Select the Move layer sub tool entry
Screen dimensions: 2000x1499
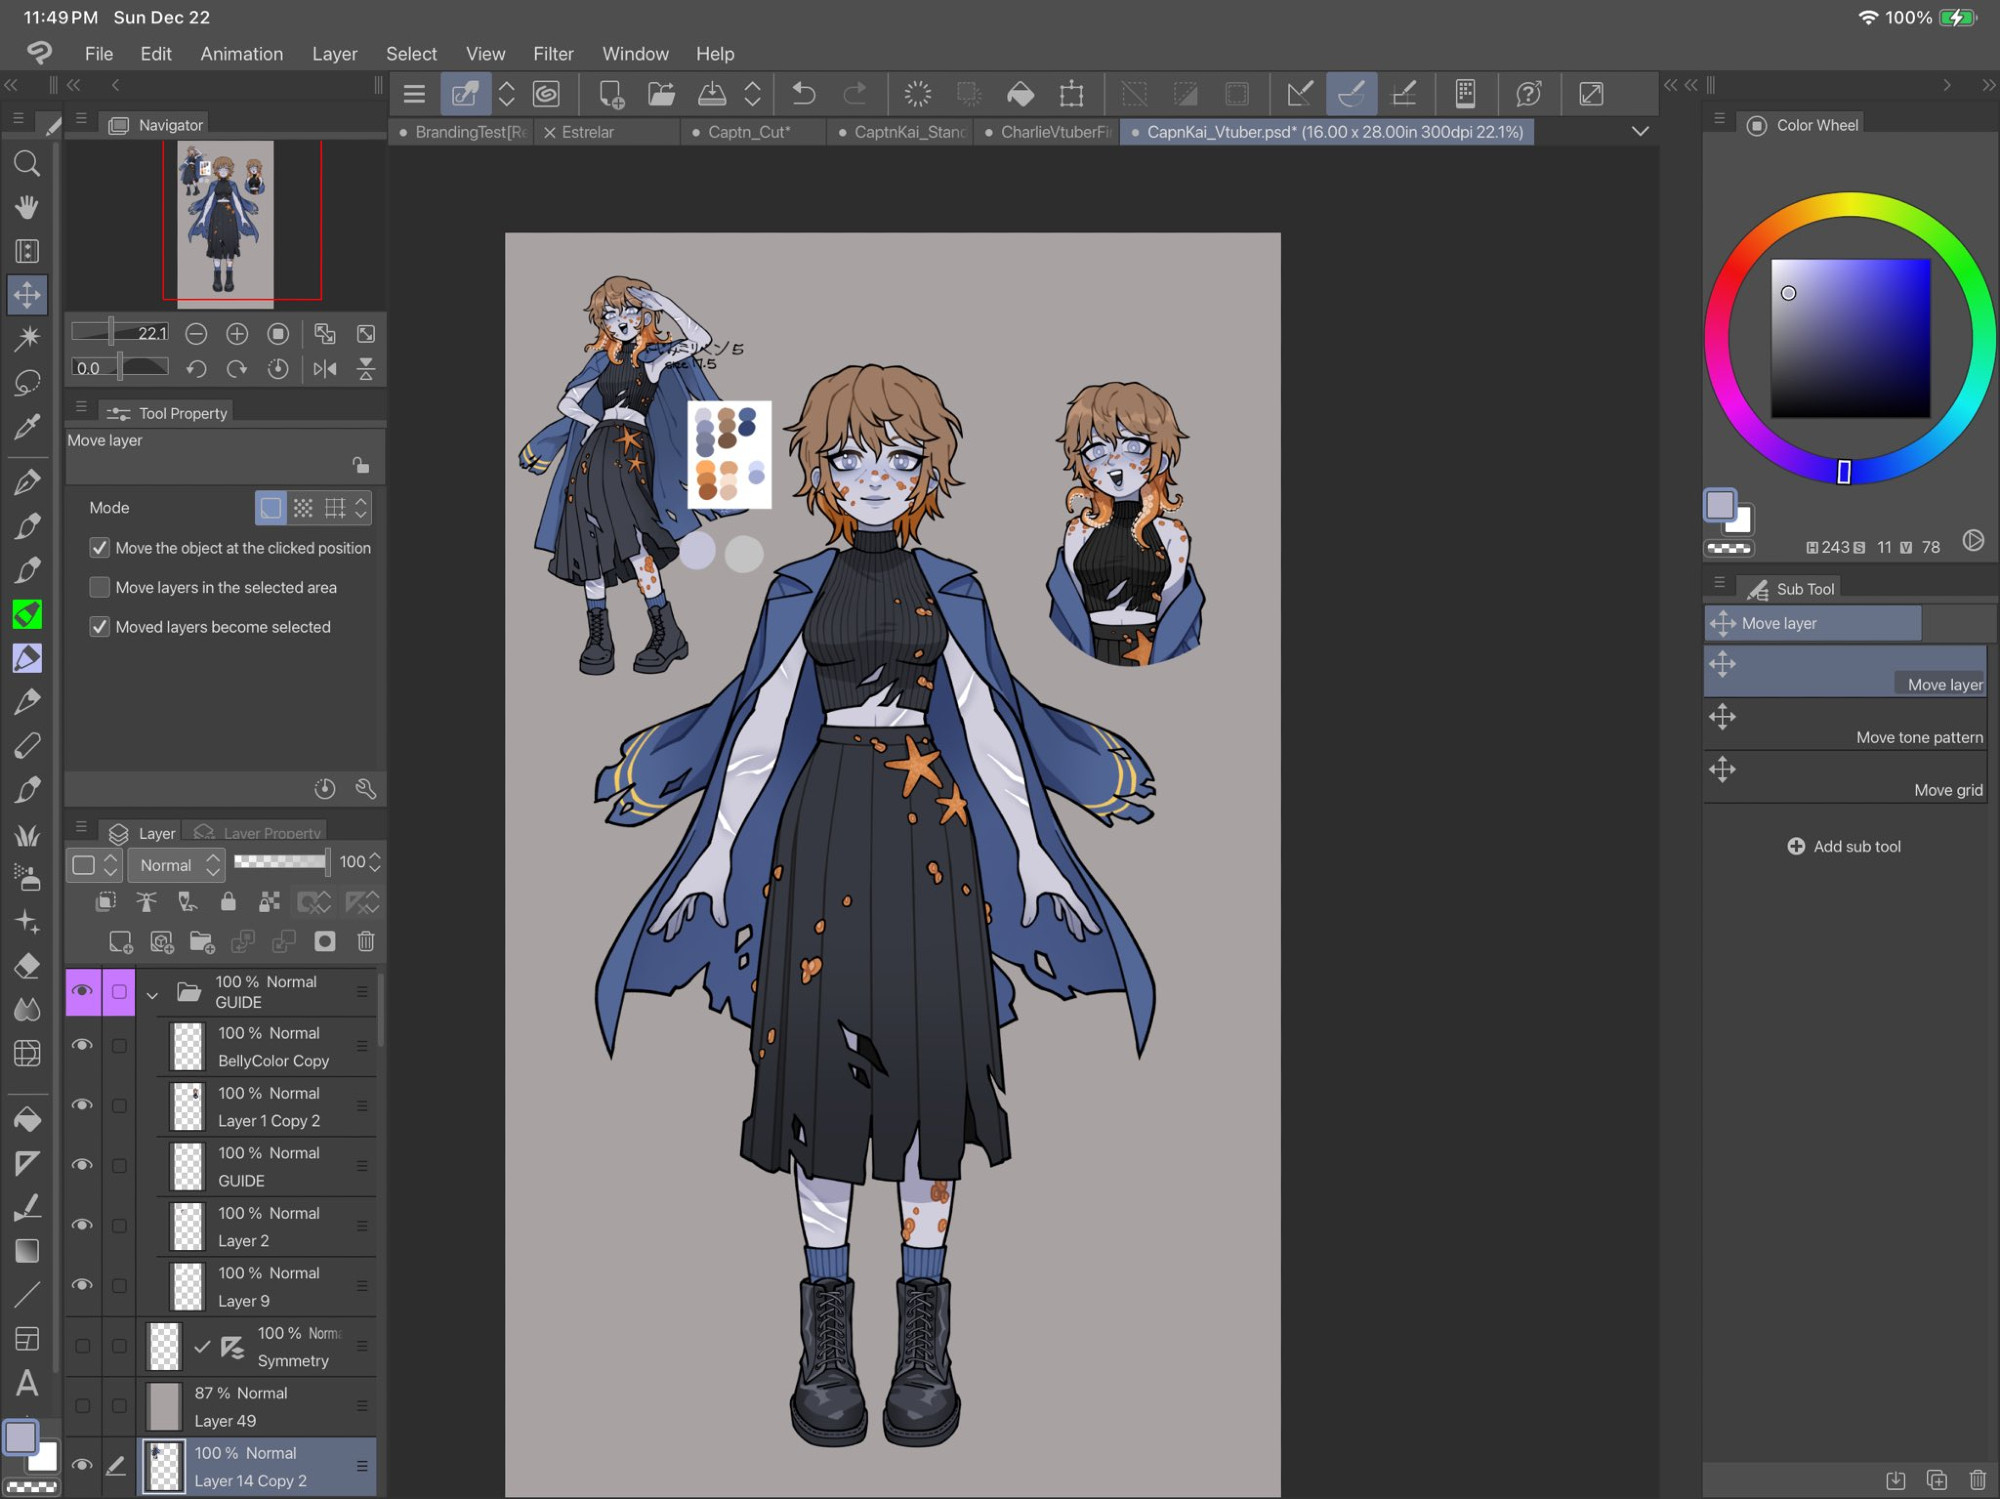1845,672
